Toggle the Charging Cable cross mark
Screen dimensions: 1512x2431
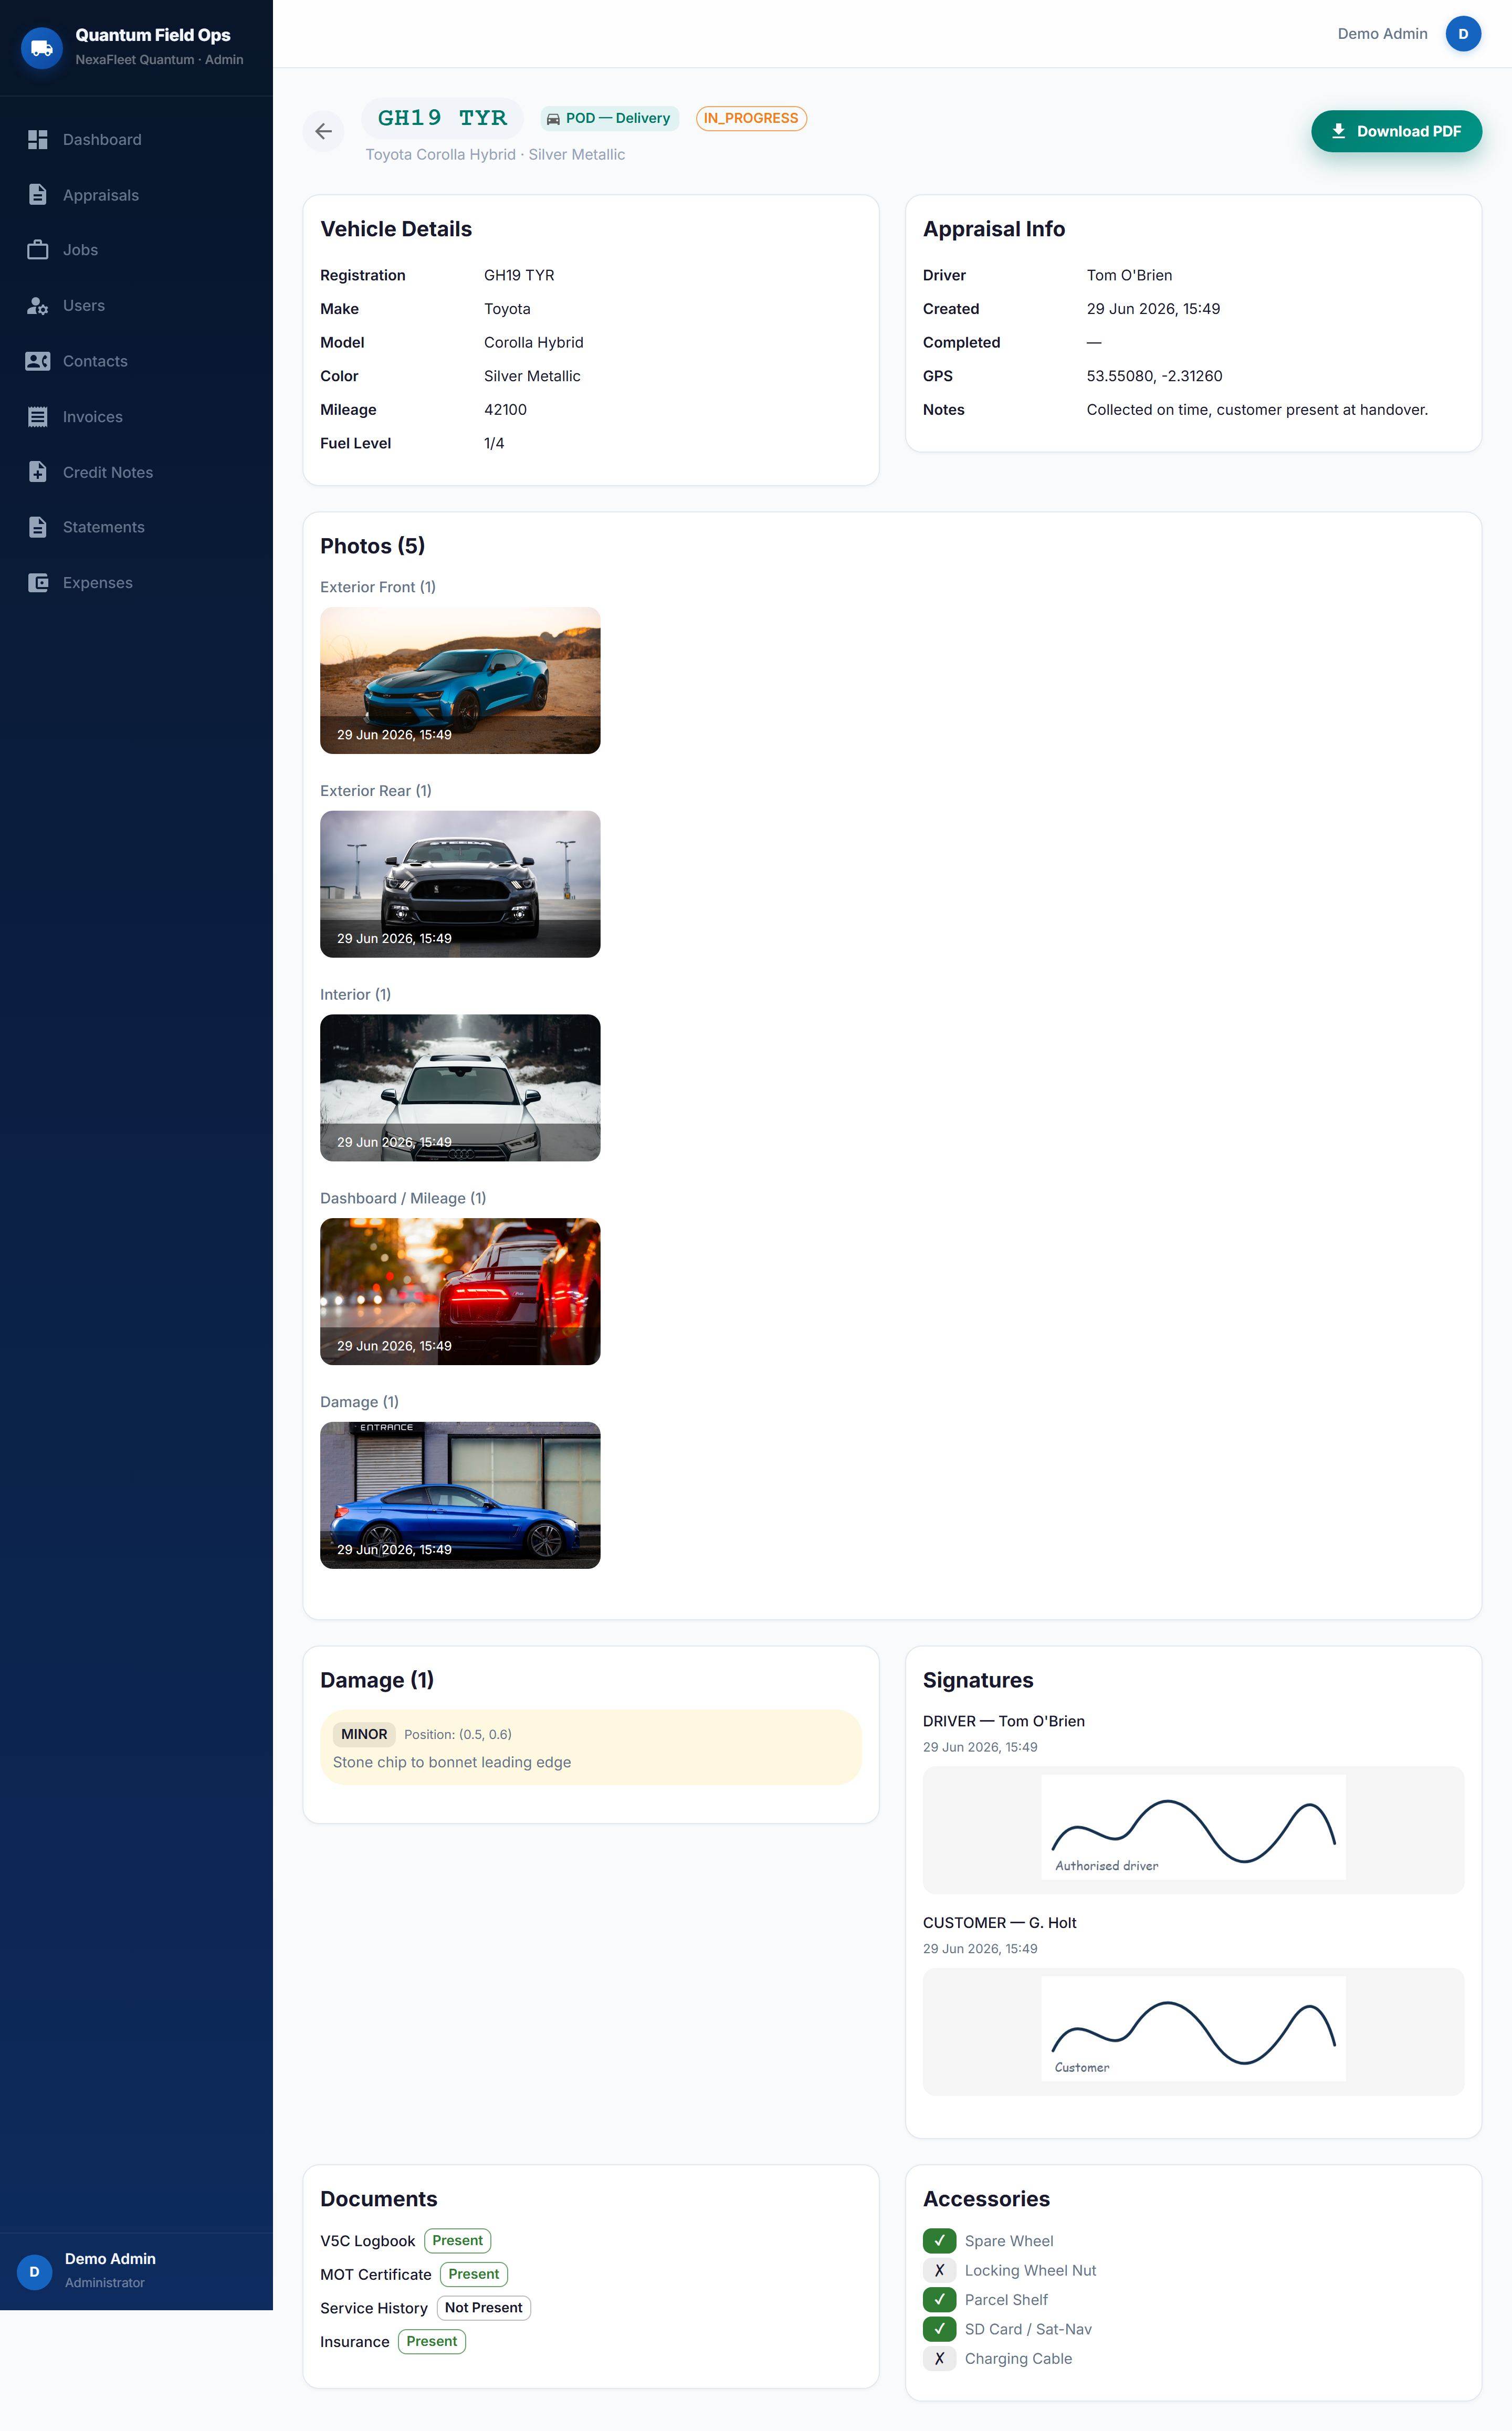pos(939,2359)
